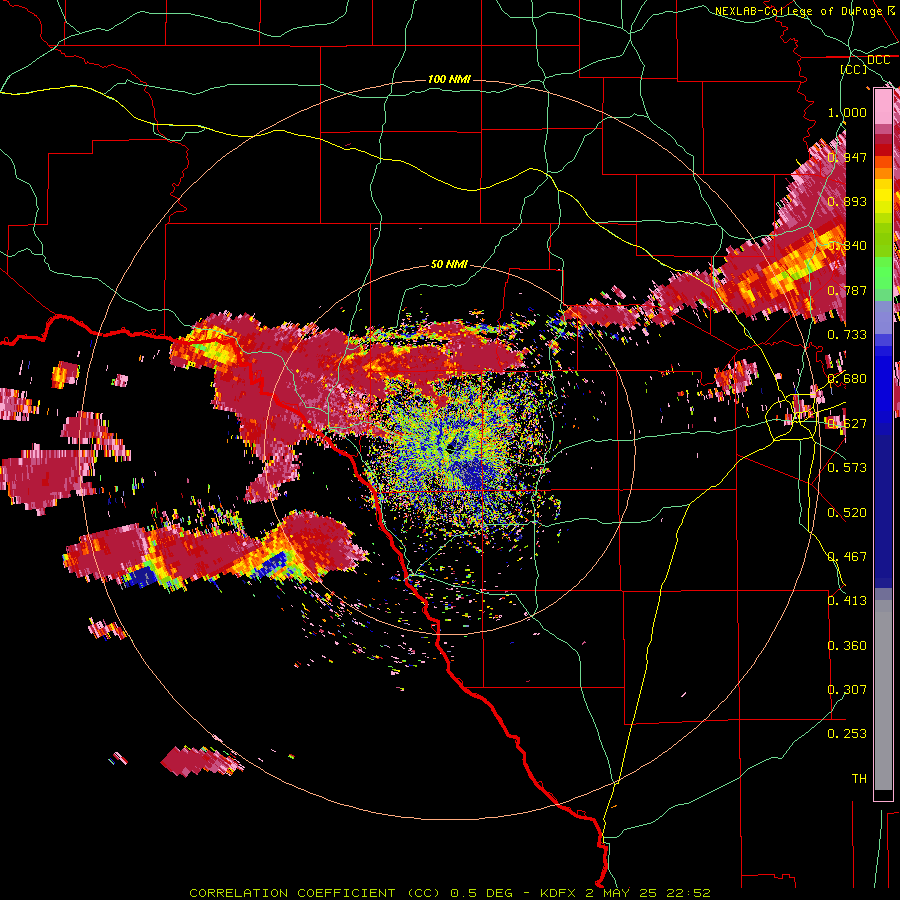Click the 0.947 legend value

[x=847, y=157]
